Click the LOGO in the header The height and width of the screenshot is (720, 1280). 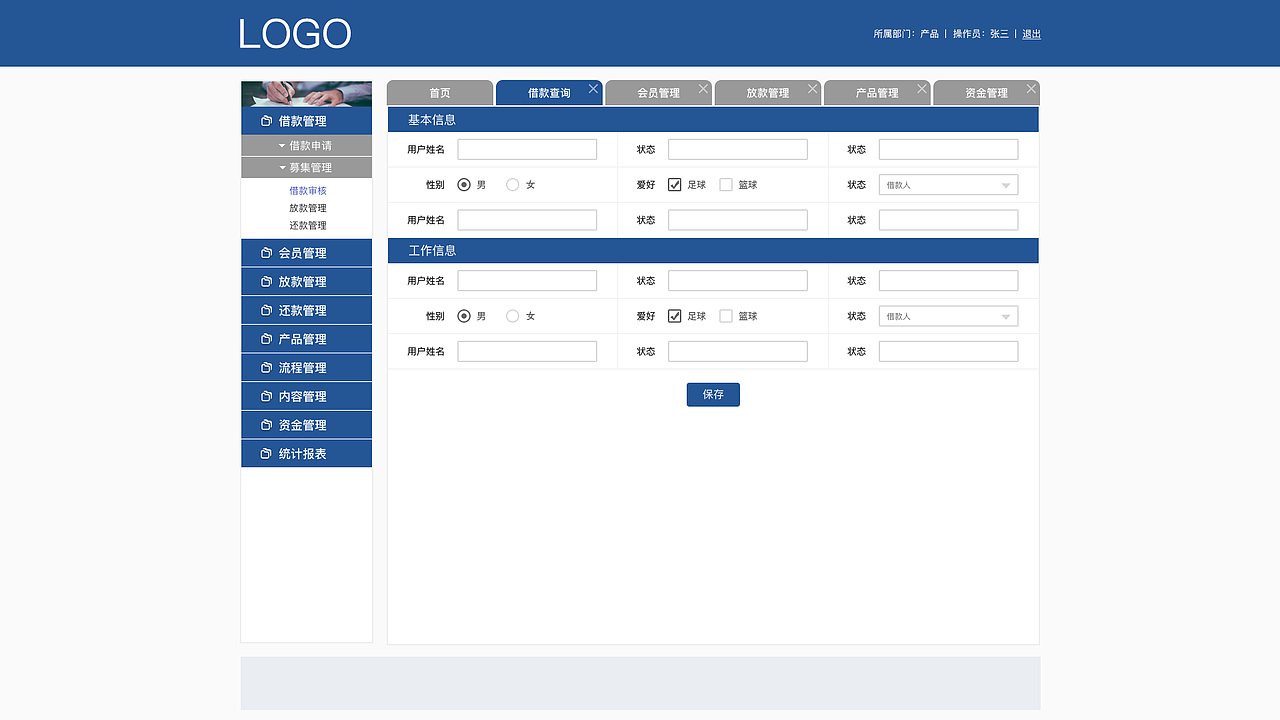(x=295, y=34)
